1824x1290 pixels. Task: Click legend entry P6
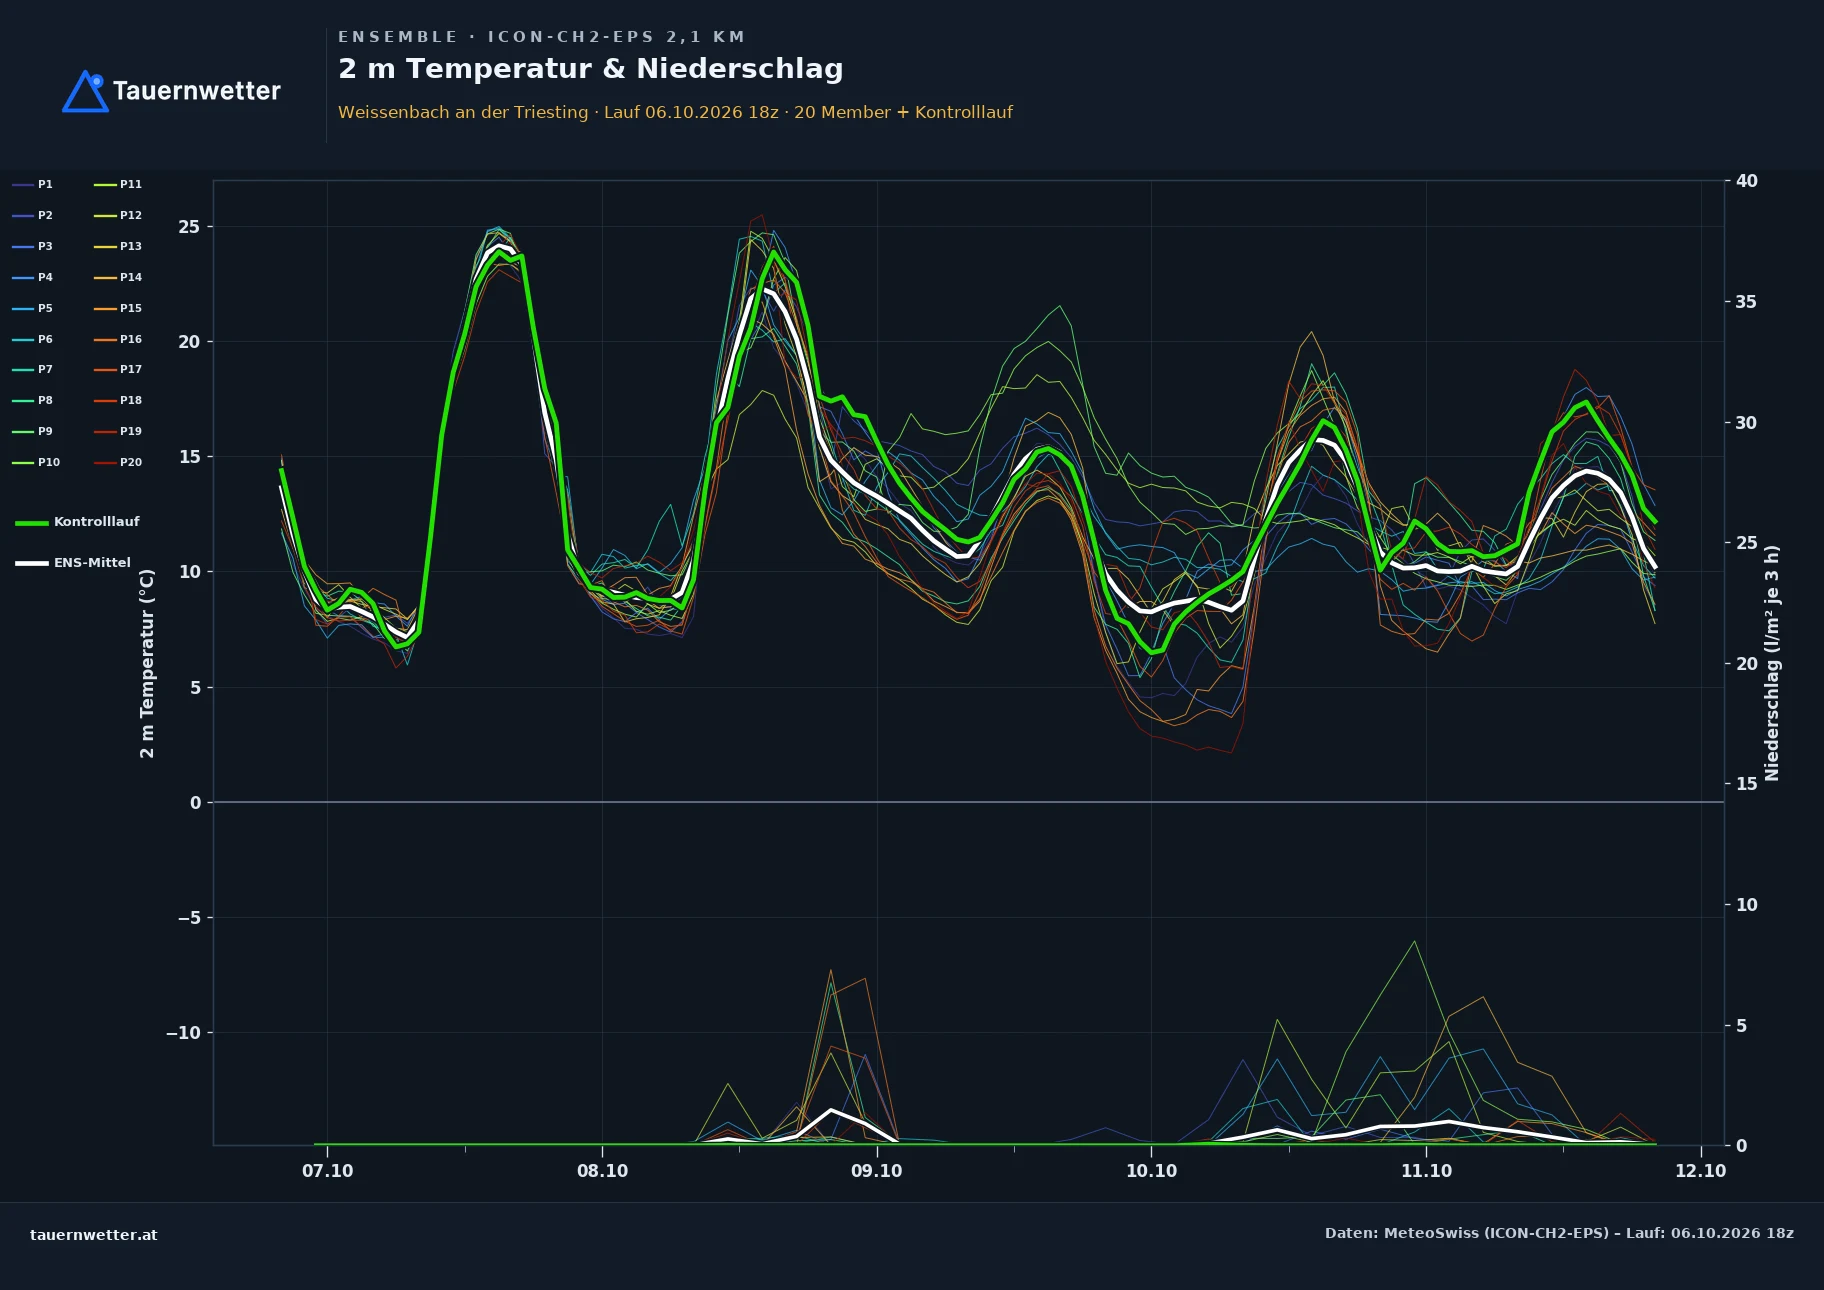pos(33,340)
